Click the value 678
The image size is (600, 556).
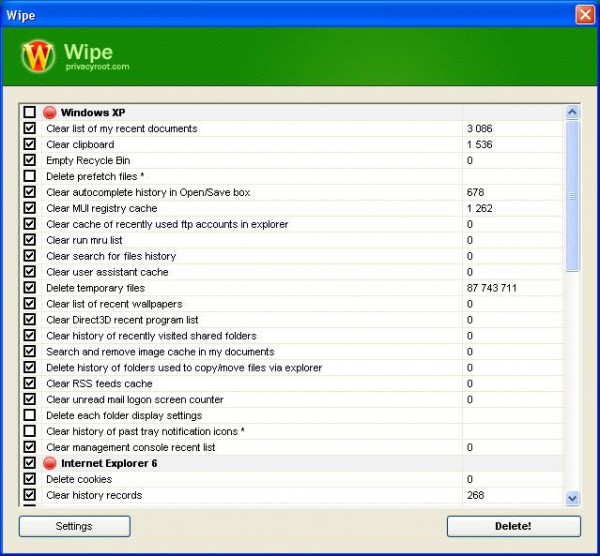click(x=475, y=192)
